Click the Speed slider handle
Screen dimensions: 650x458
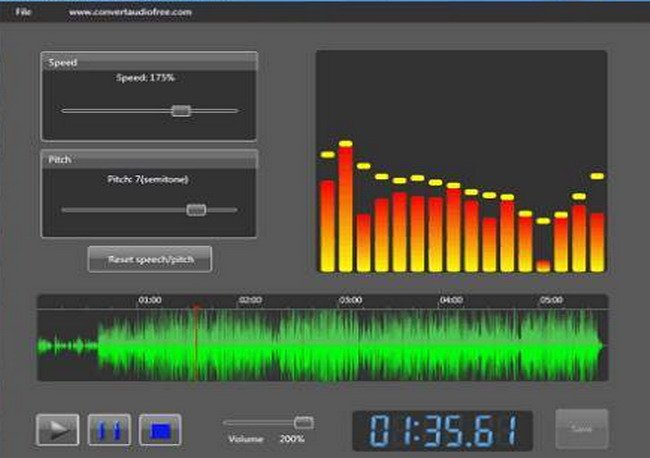click(x=180, y=110)
